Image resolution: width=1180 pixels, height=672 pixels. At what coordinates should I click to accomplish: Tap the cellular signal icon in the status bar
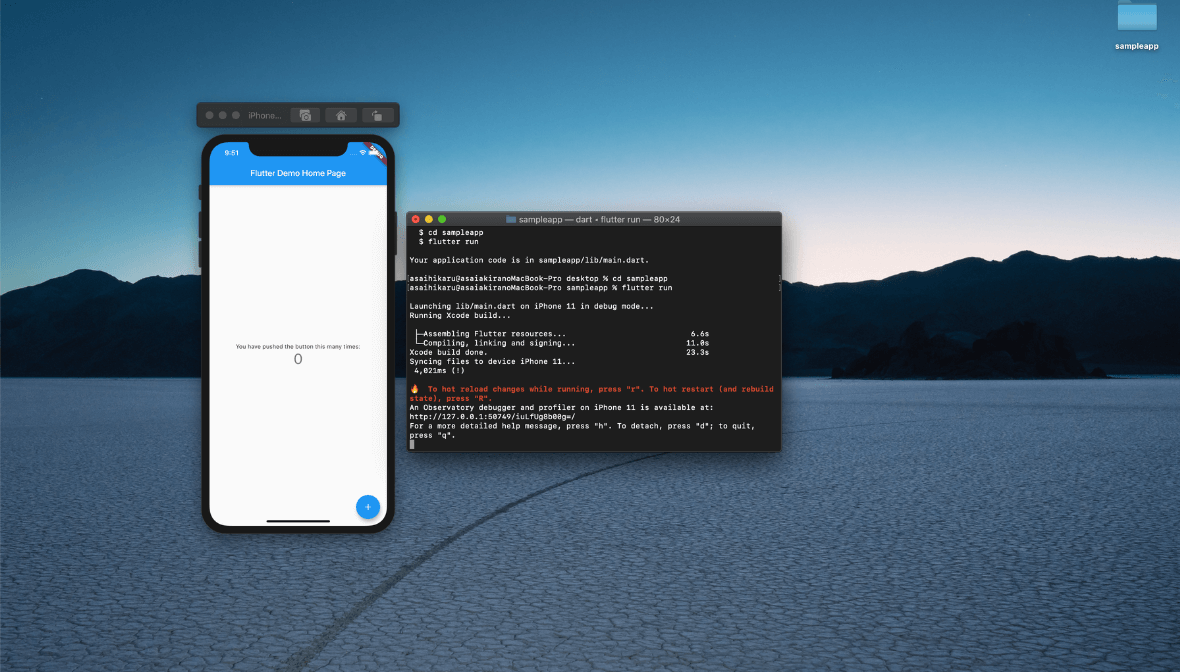(x=352, y=153)
